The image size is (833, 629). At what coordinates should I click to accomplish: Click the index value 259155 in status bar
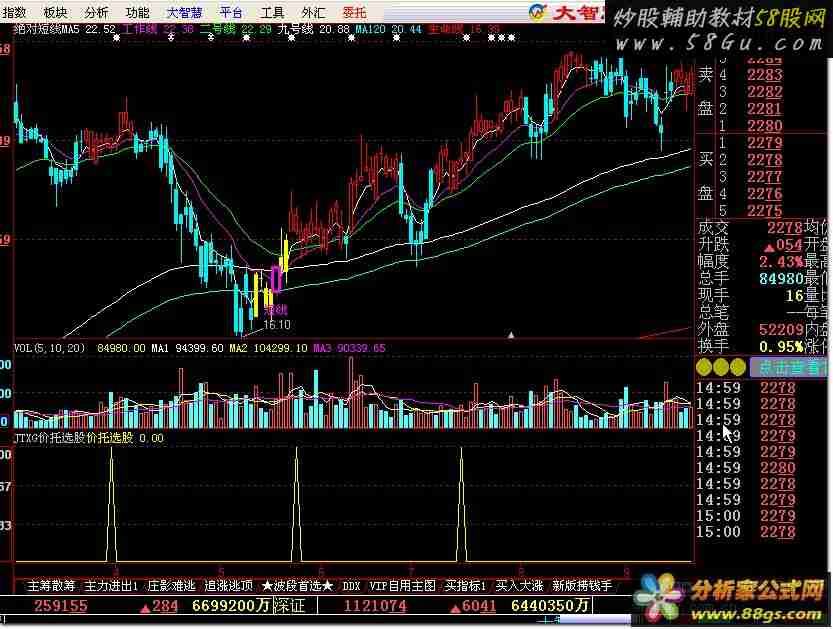[61, 606]
